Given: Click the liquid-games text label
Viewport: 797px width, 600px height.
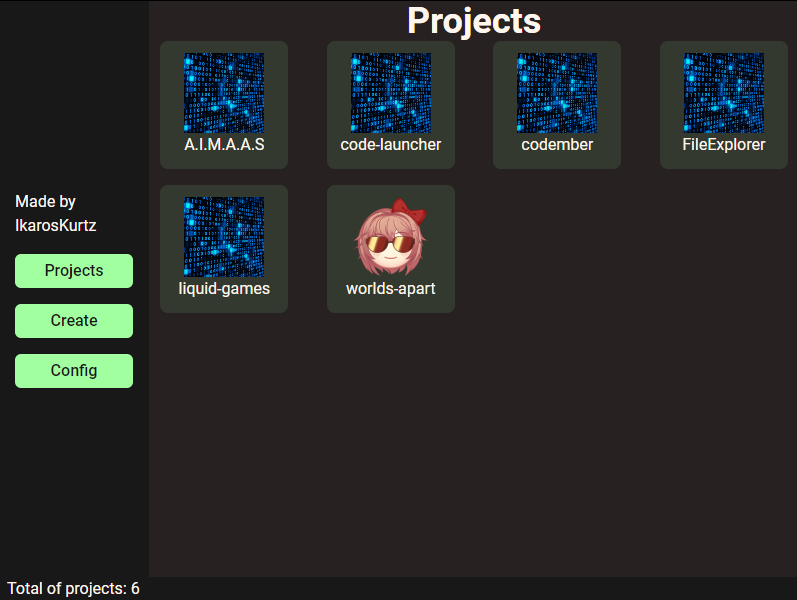Looking at the screenshot, I should click(224, 289).
